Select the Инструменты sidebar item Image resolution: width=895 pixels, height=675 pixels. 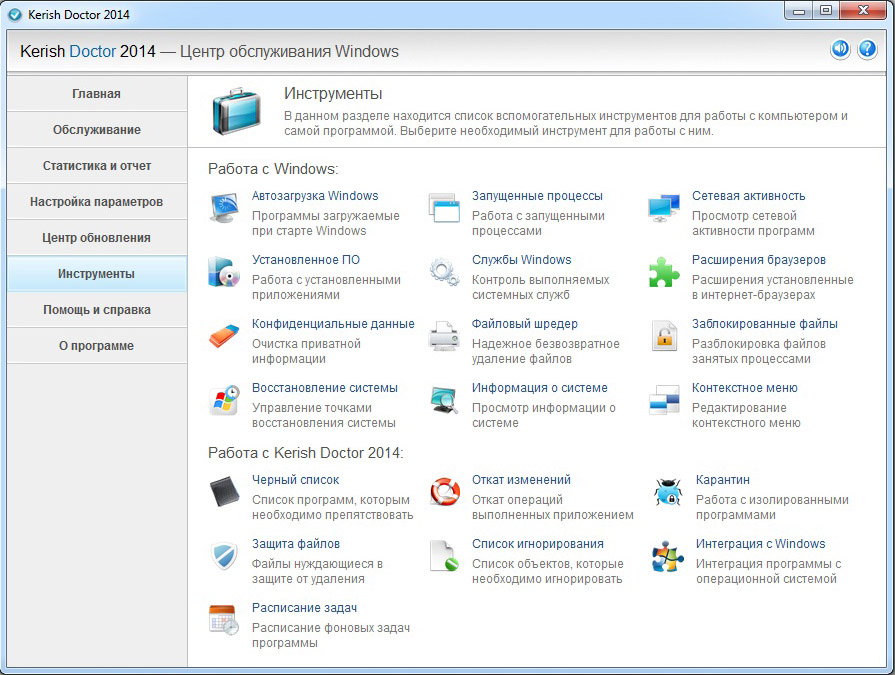click(x=97, y=274)
